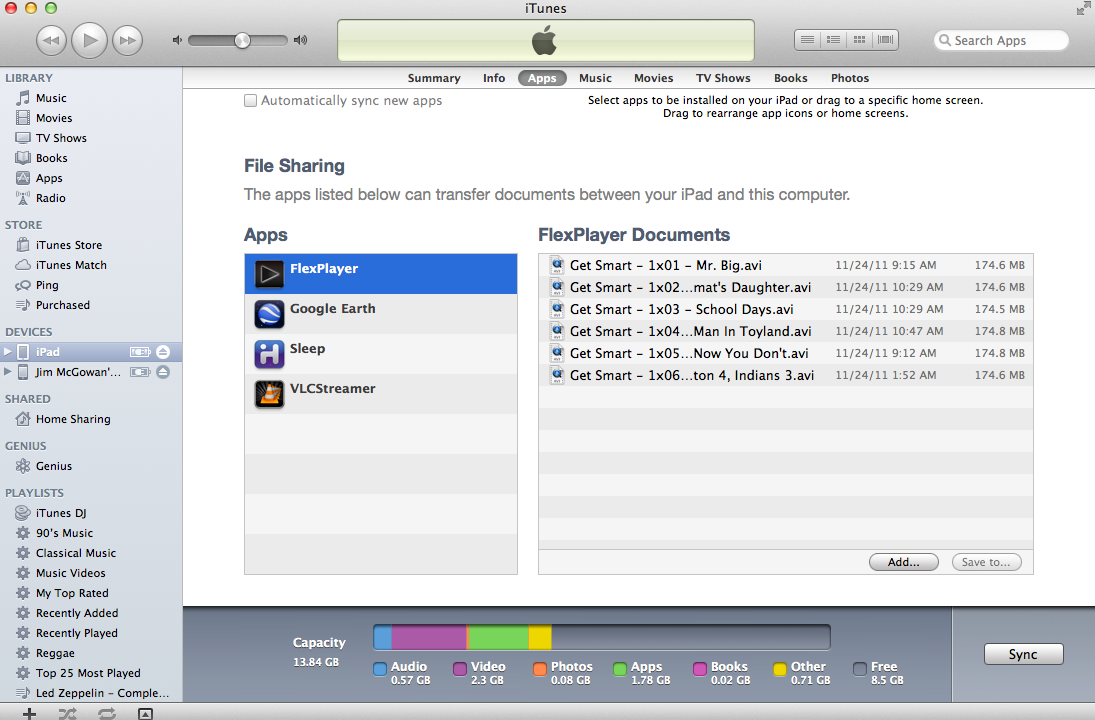
Task: Select Google Earth in the Apps list
Action: [x=381, y=314]
